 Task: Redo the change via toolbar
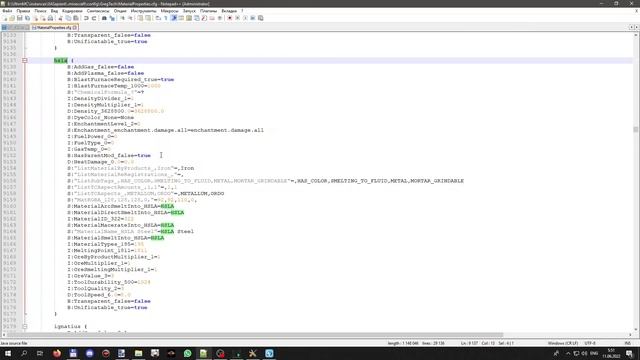click(x=94, y=18)
